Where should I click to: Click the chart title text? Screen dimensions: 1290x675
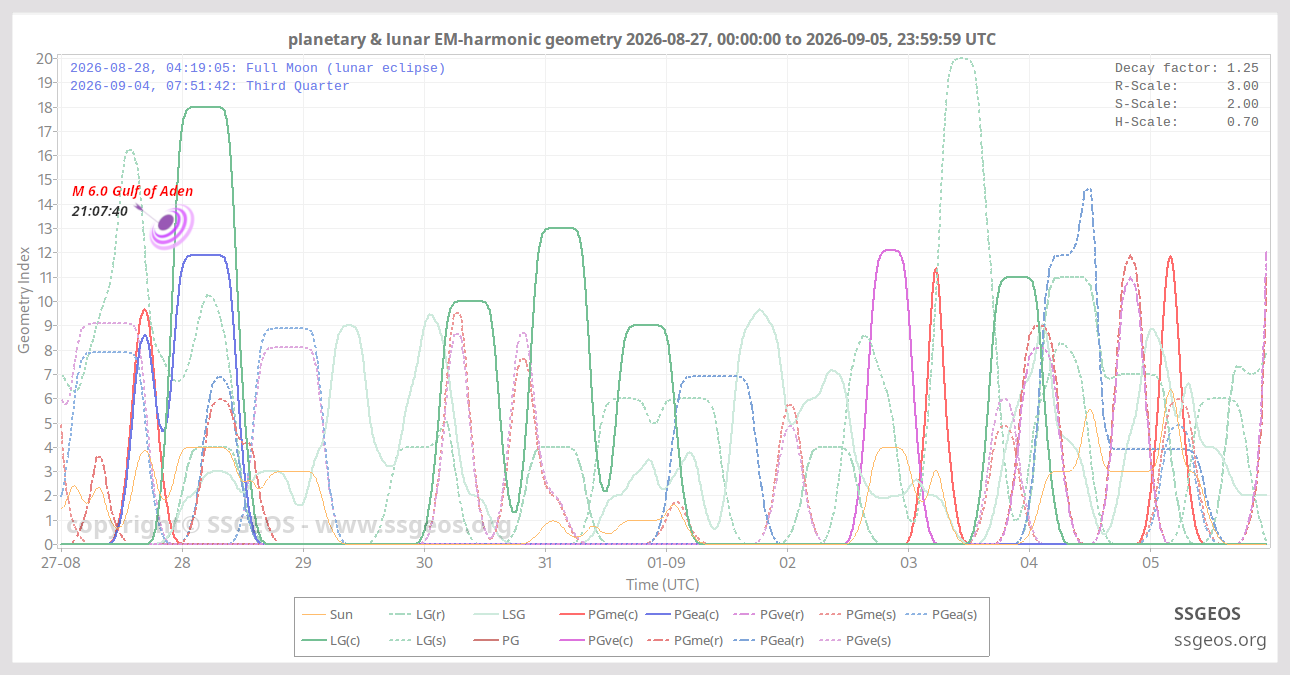coord(642,39)
